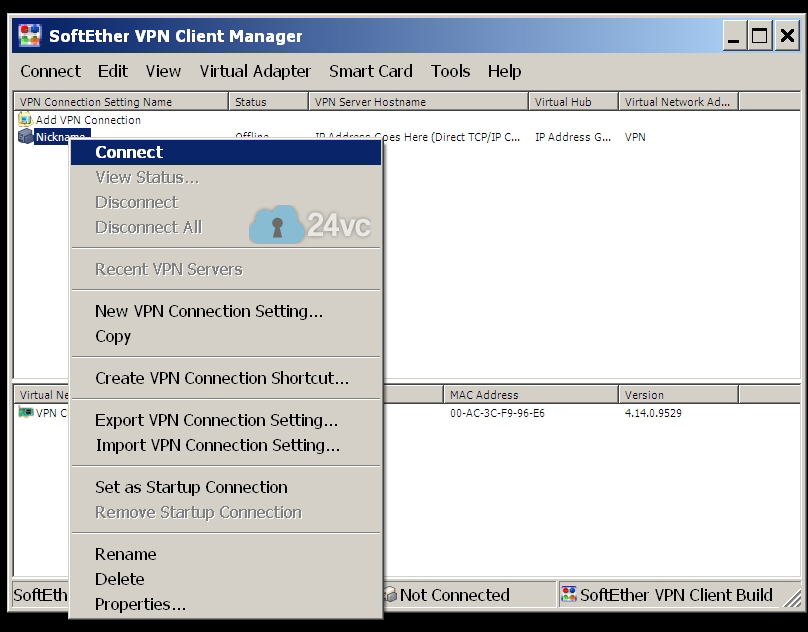Sort by the Version column header
Viewport: 808px width, 632px height.
coord(679,394)
